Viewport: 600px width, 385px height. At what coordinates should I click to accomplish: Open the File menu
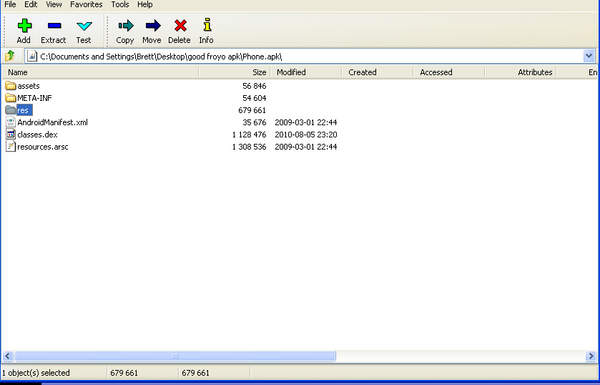(x=10, y=5)
